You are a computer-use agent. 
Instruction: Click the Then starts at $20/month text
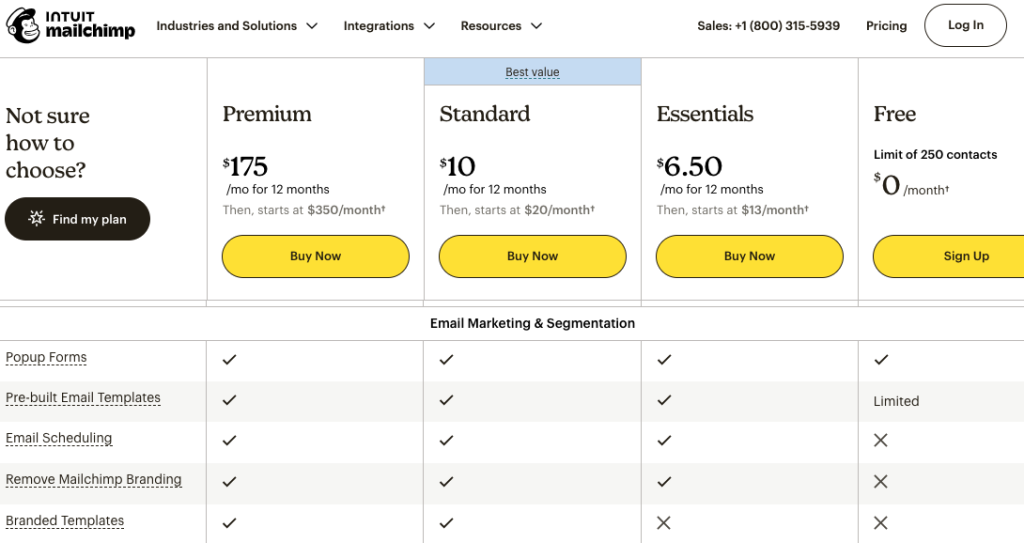517,210
